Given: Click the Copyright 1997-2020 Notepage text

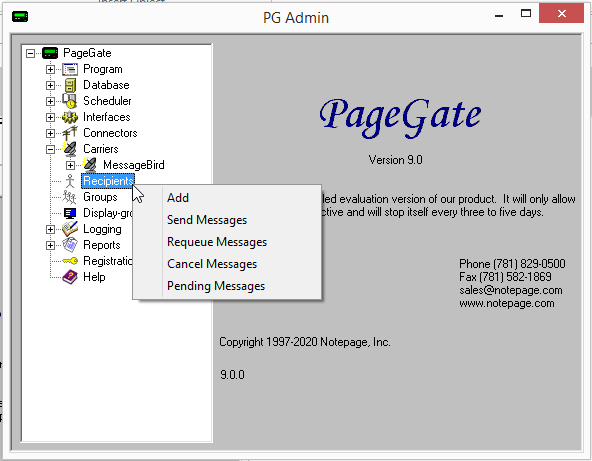Looking at the screenshot, I should (305, 342).
